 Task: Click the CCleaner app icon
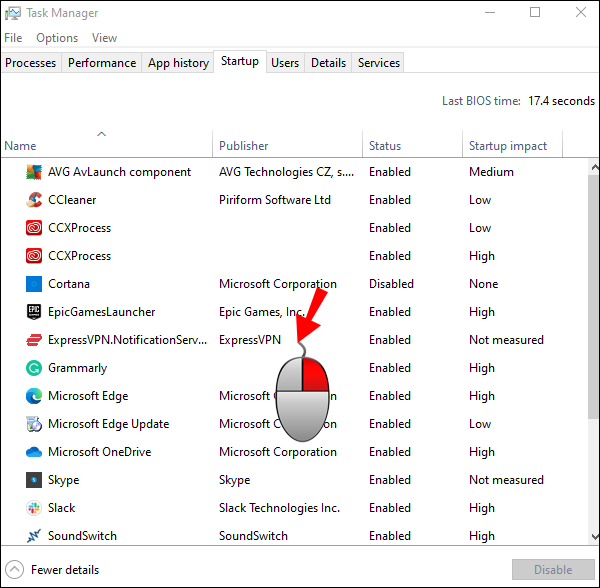click(x=34, y=200)
